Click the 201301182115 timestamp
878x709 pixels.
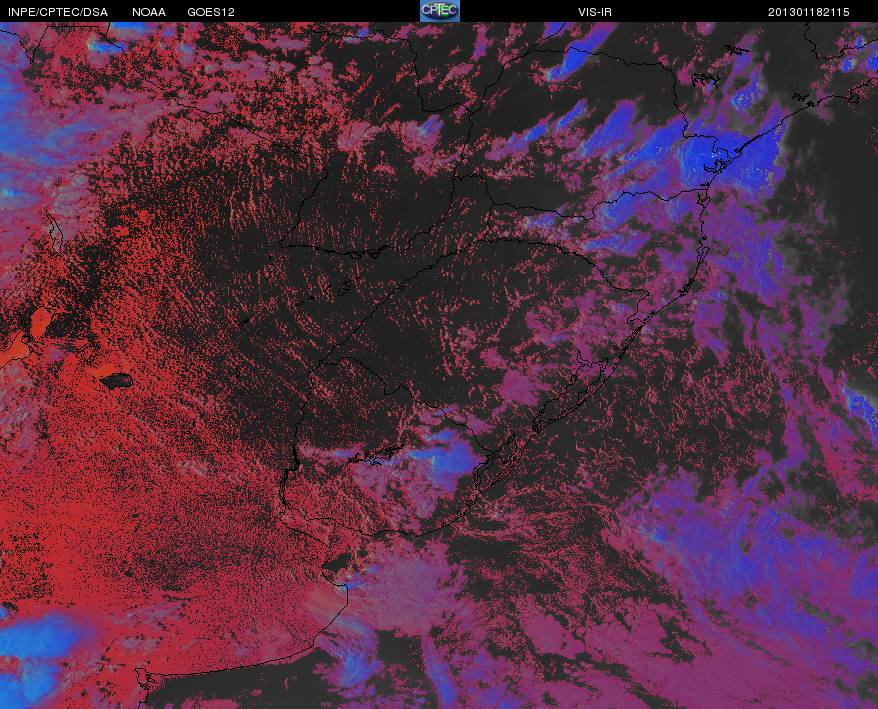click(809, 12)
